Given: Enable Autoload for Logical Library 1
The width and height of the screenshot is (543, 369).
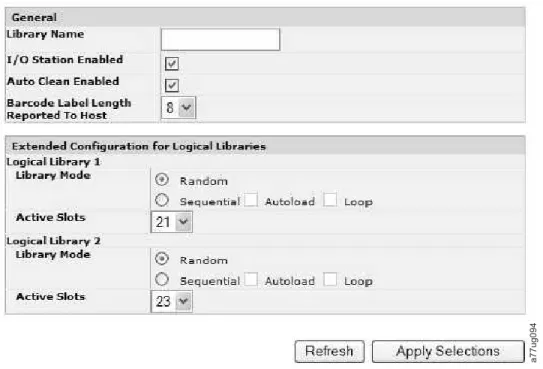Looking at the screenshot, I should click(x=251, y=200).
